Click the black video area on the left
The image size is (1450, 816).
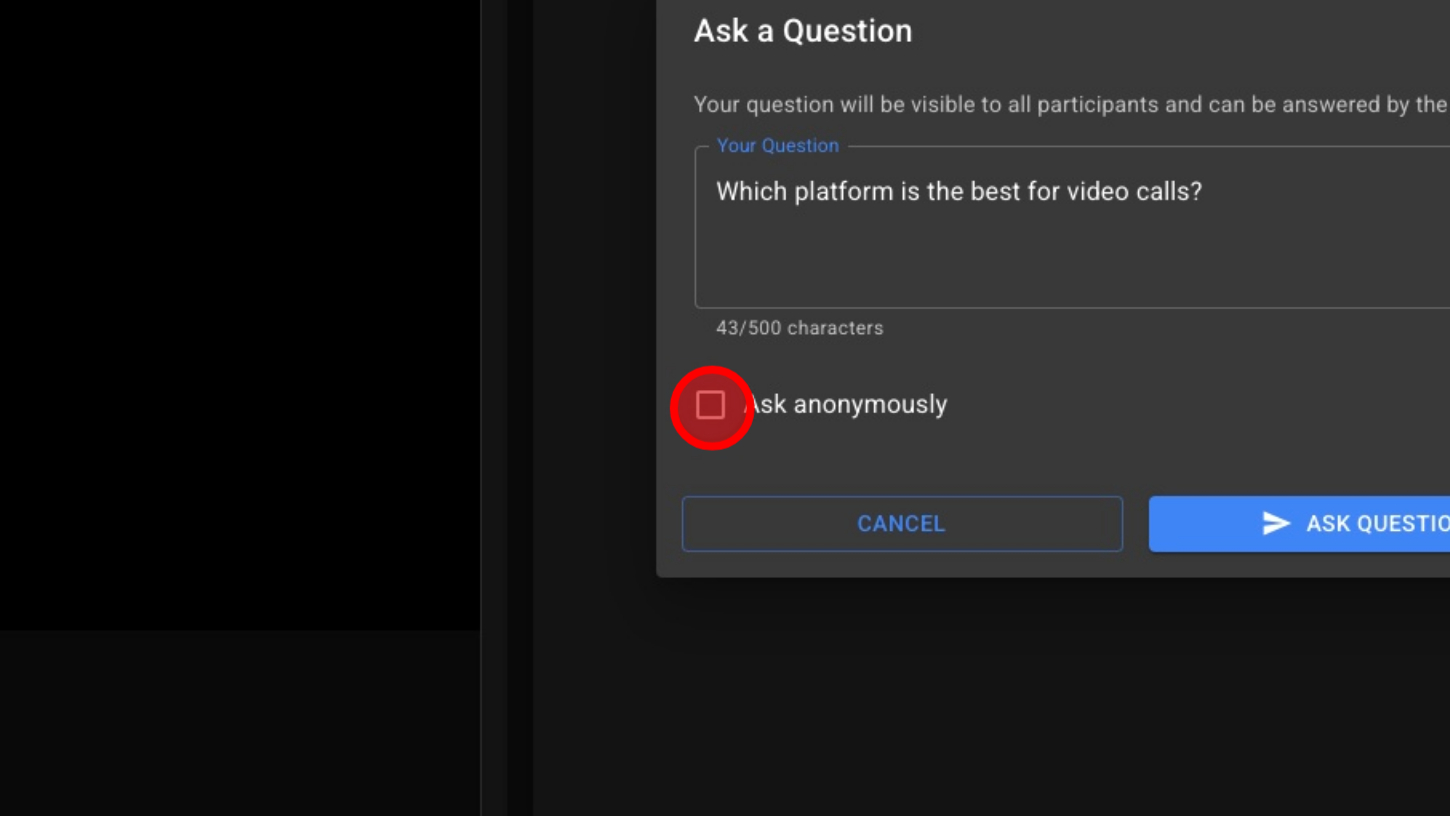point(240,300)
